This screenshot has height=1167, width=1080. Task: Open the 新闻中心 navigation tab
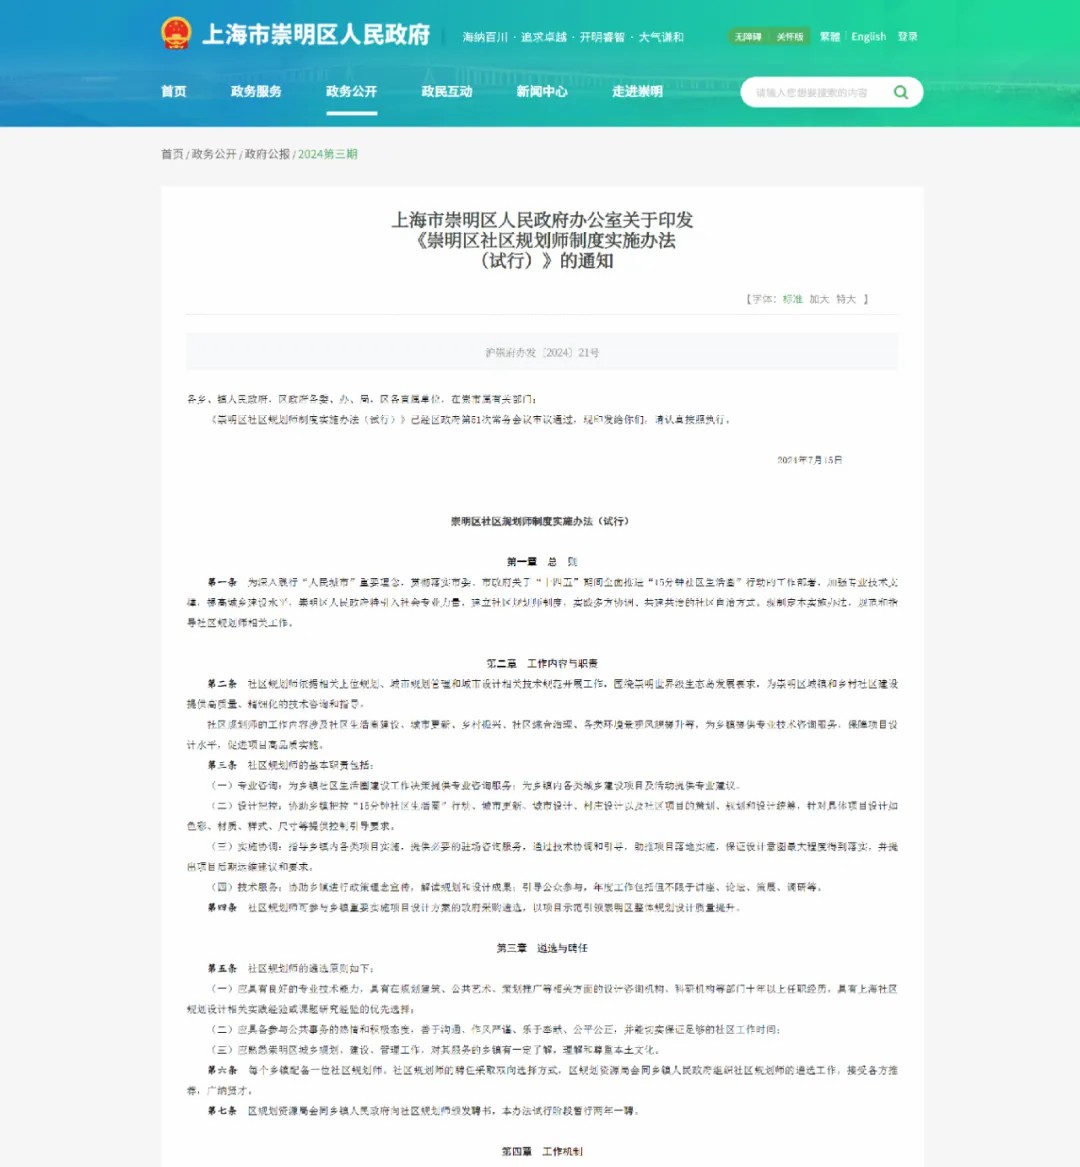click(542, 92)
